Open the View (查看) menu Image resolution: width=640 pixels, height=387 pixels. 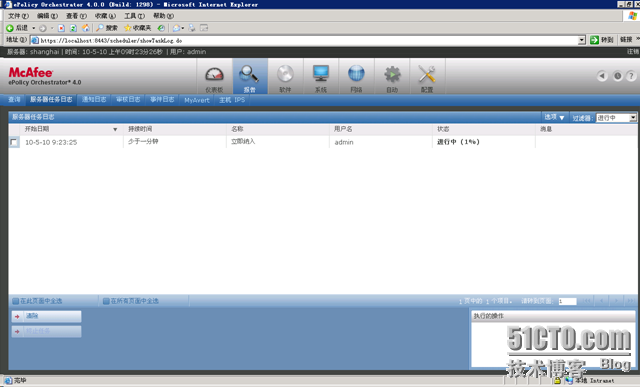point(76,16)
